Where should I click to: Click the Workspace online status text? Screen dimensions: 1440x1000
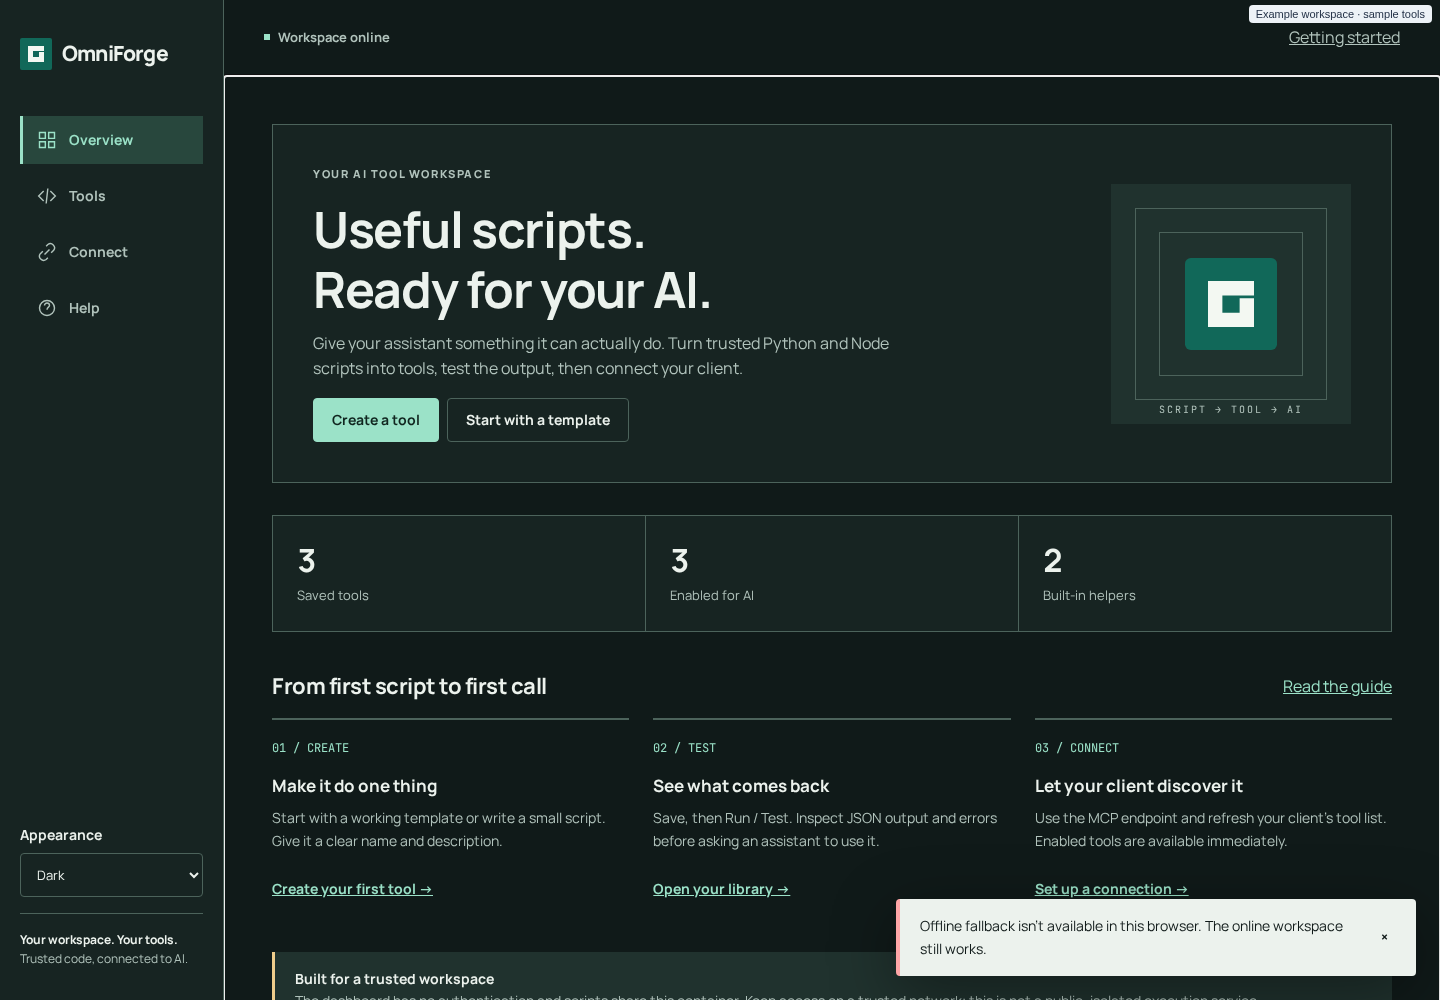334,38
